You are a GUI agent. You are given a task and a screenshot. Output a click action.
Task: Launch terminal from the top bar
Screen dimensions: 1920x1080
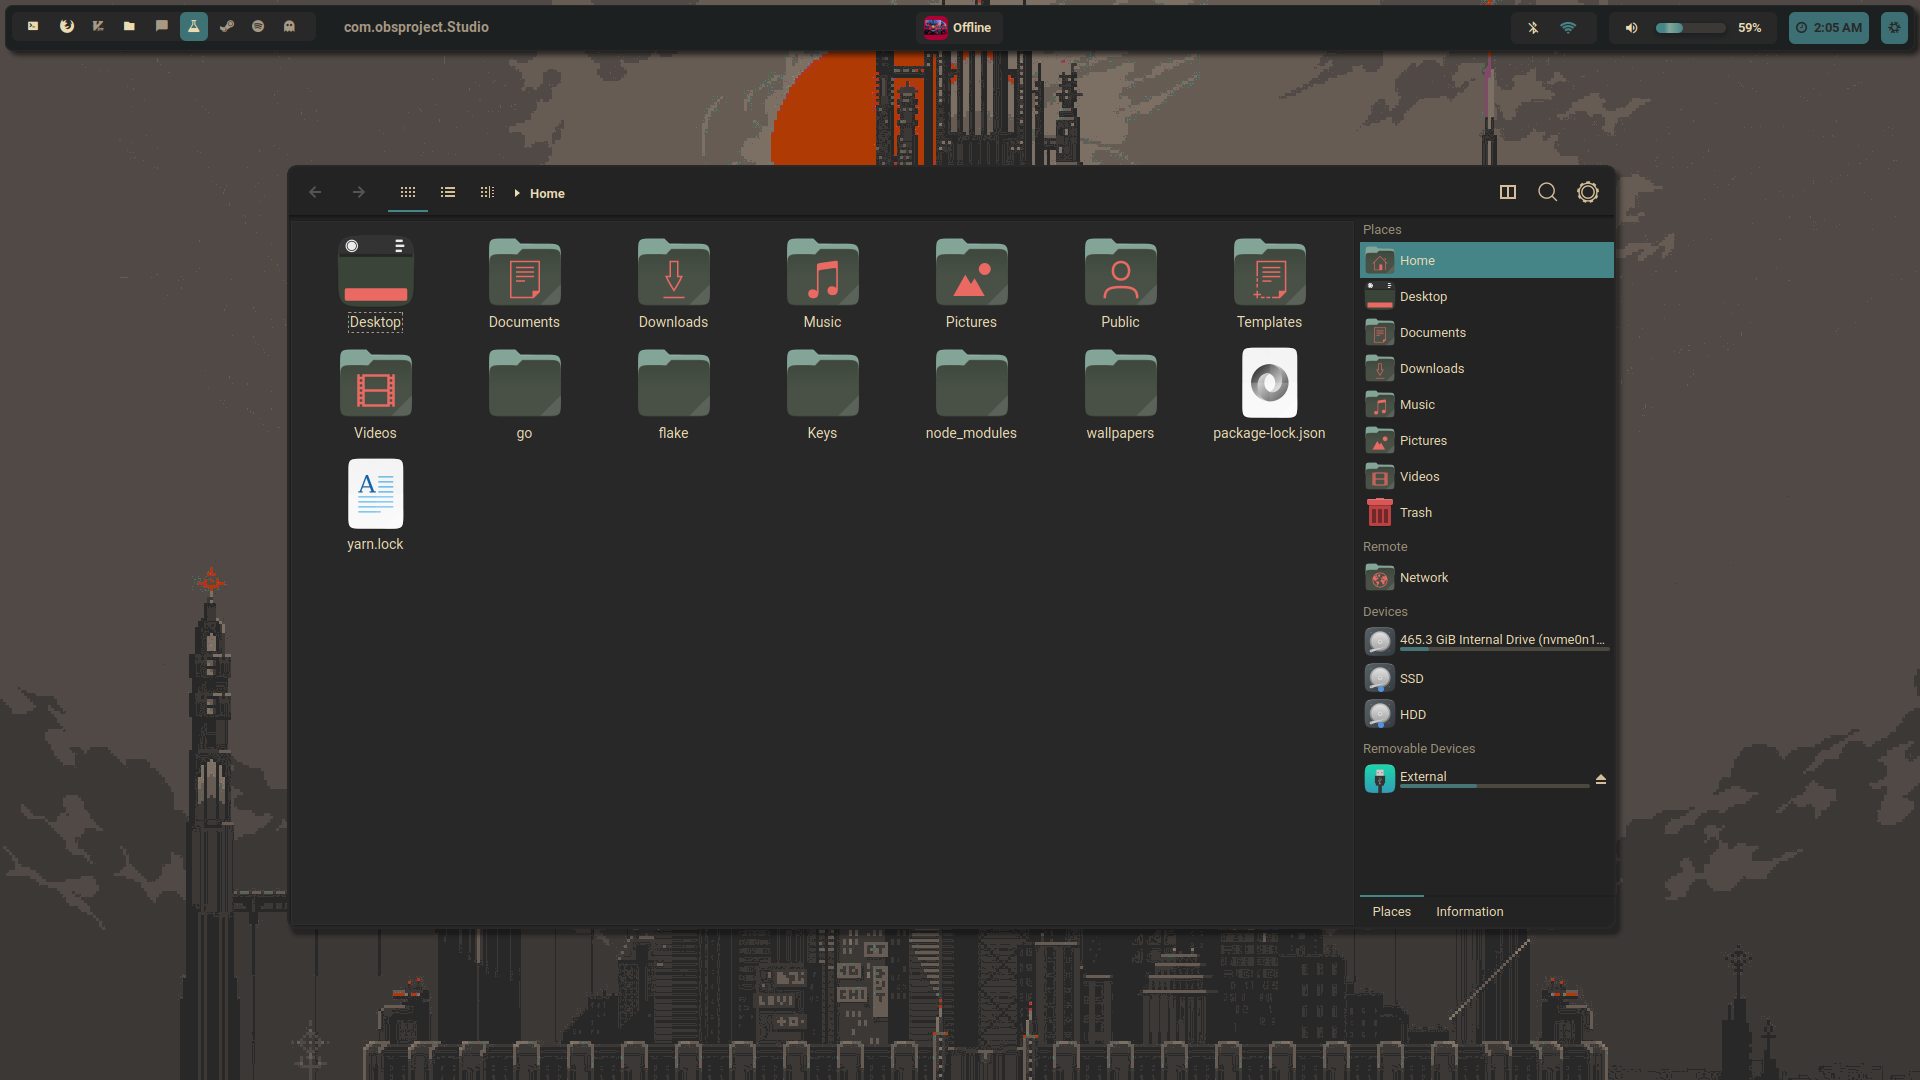(x=33, y=27)
